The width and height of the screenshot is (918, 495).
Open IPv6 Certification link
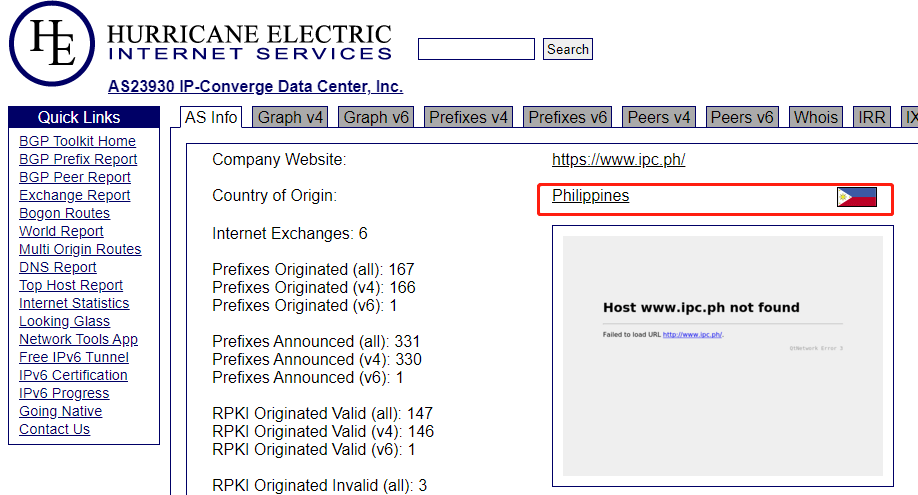coord(73,375)
